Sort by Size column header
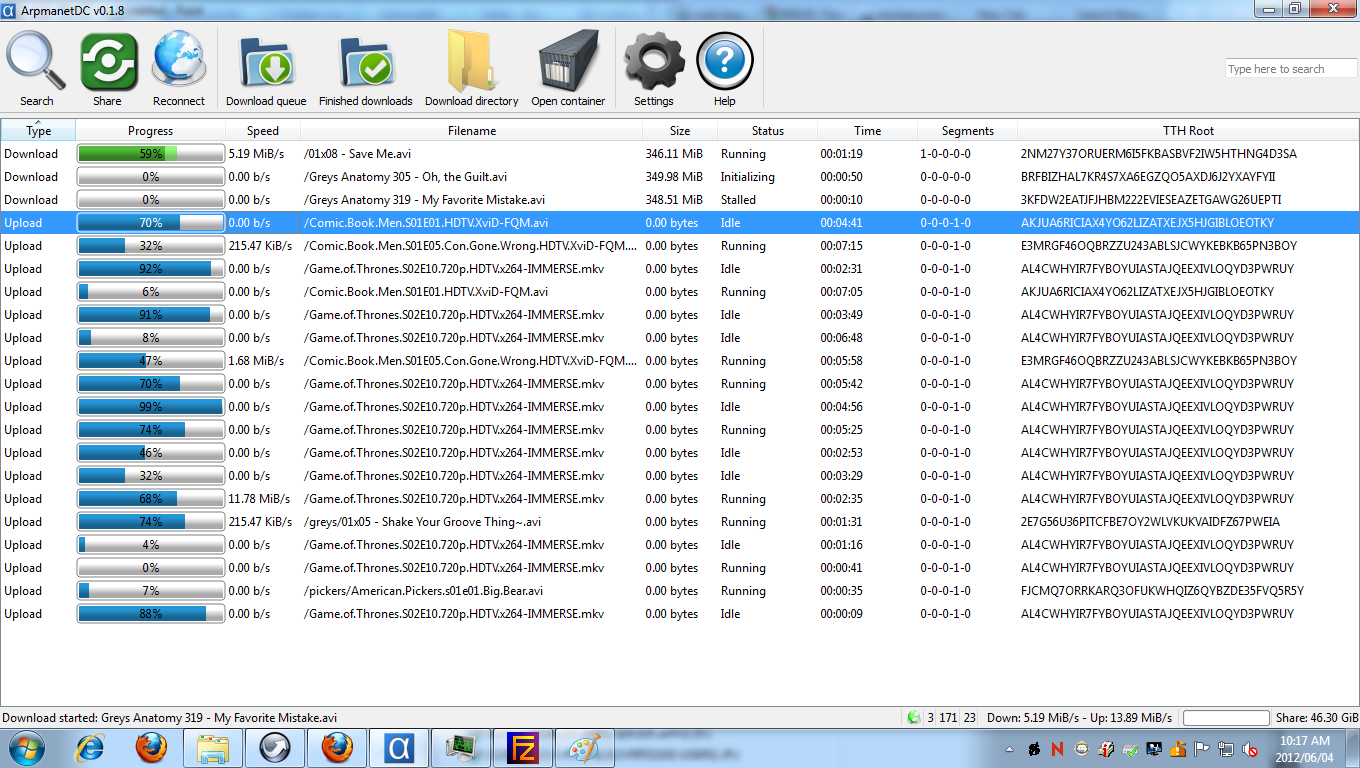Screen dimensions: 1360x768 point(680,131)
